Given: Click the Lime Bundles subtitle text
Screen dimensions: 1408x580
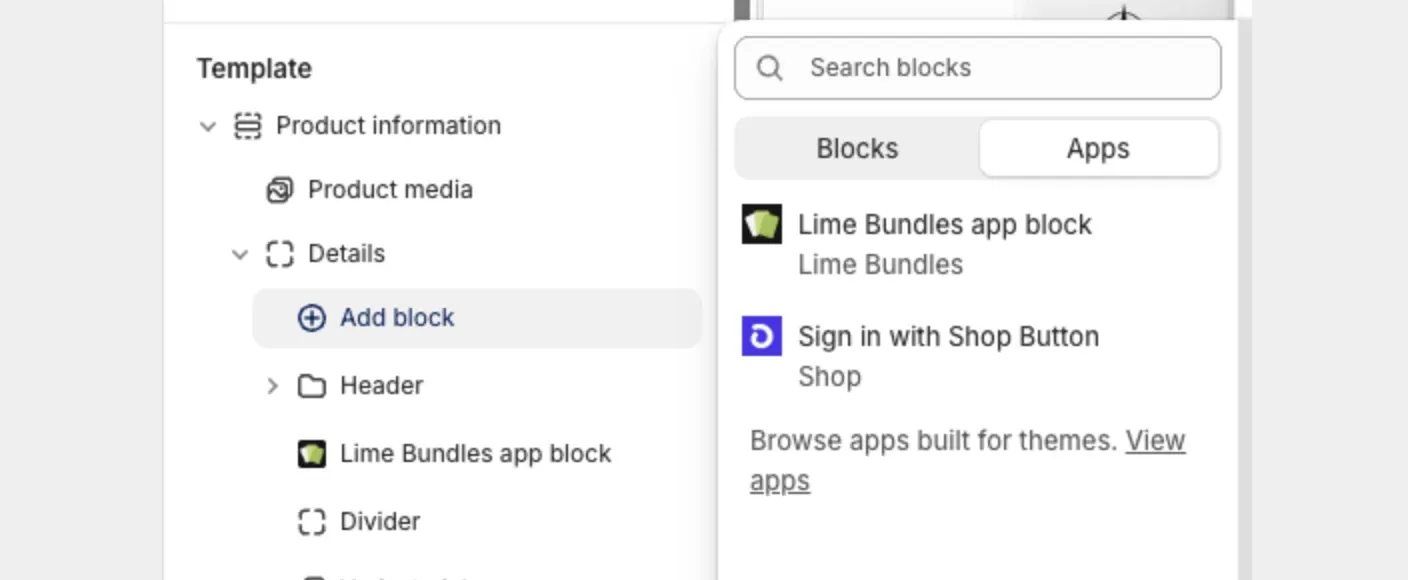Looking at the screenshot, I should 880,265.
